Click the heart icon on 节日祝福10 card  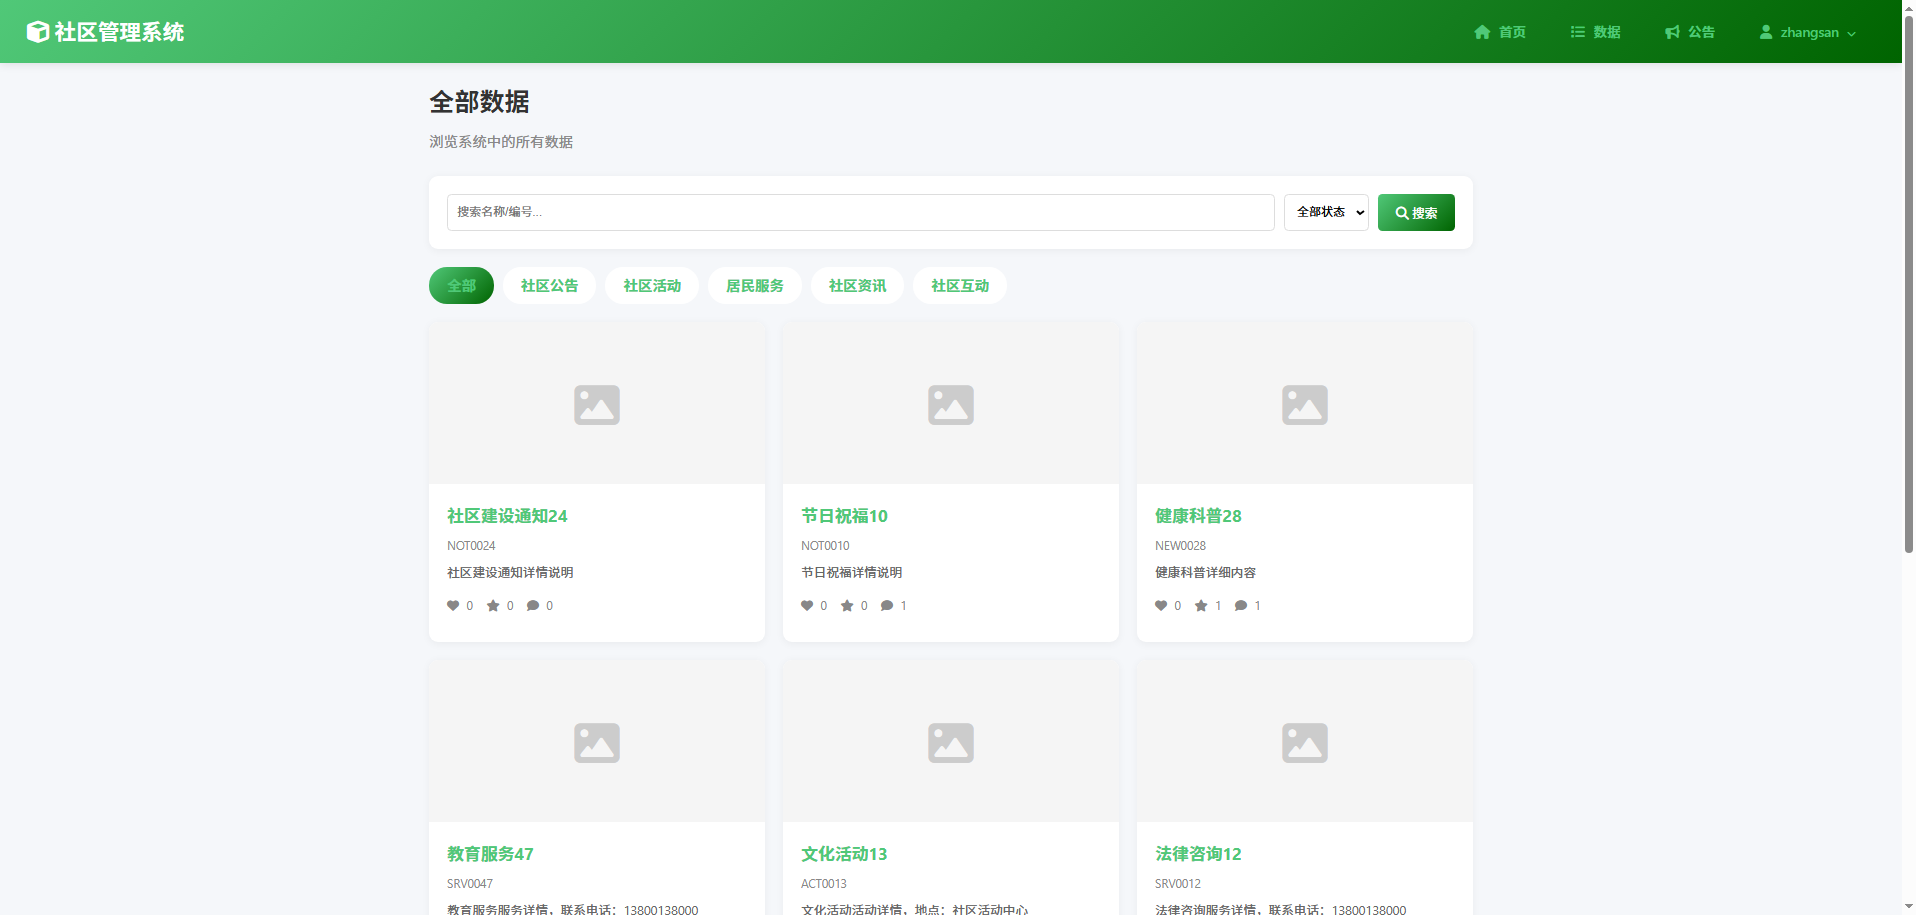(807, 606)
